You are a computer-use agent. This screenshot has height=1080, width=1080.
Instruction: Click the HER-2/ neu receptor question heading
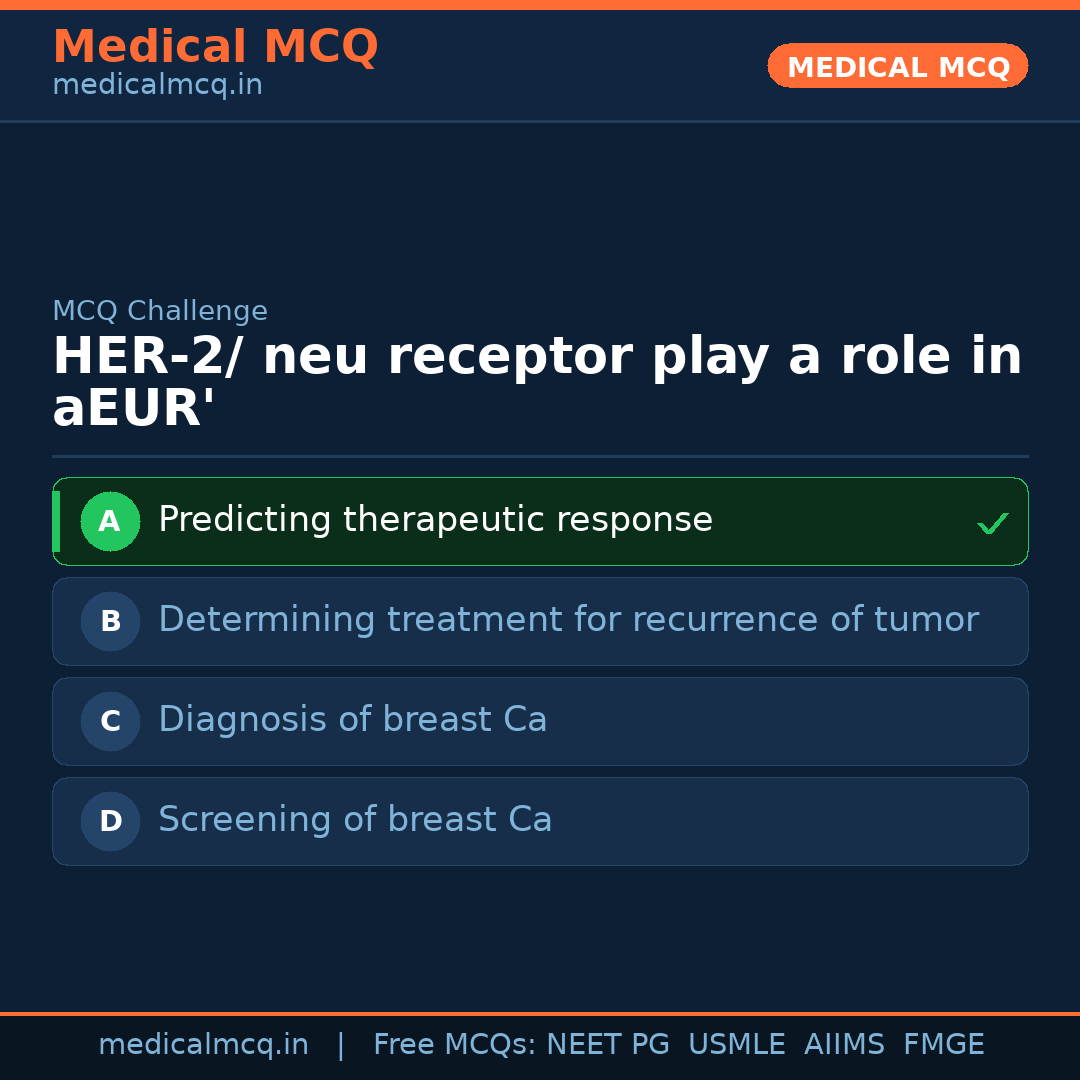click(537, 383)
